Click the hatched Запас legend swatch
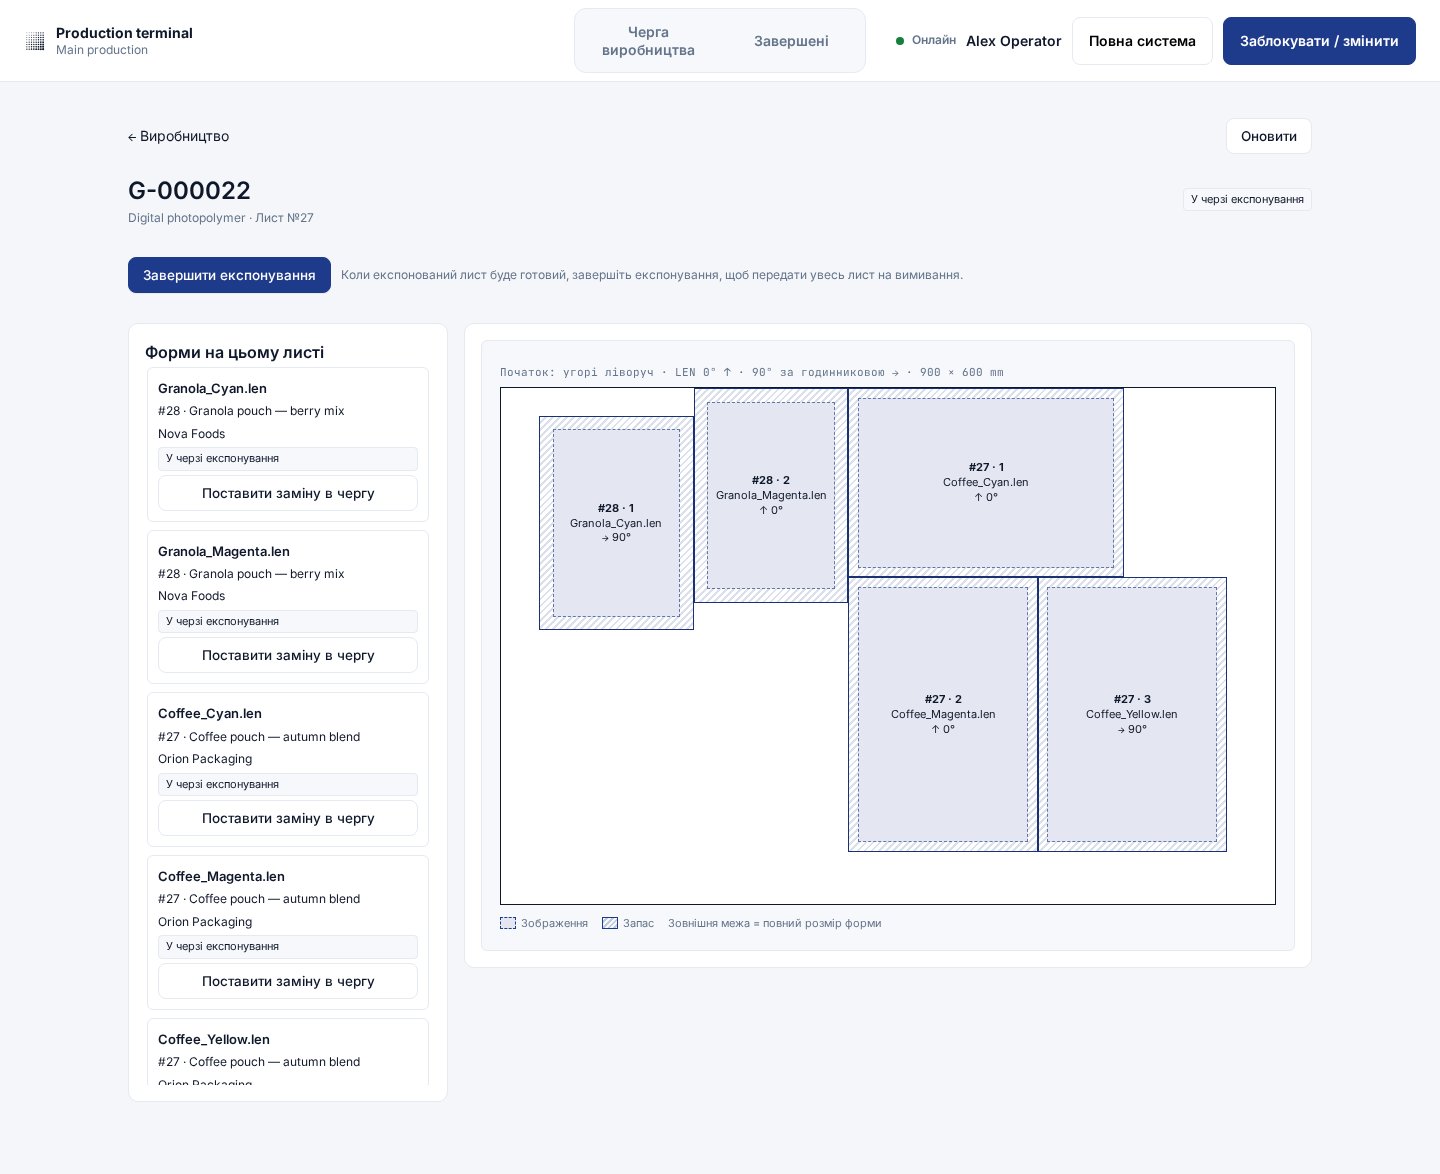This screenshot has width=1440, height=1174. click(610, 923)
